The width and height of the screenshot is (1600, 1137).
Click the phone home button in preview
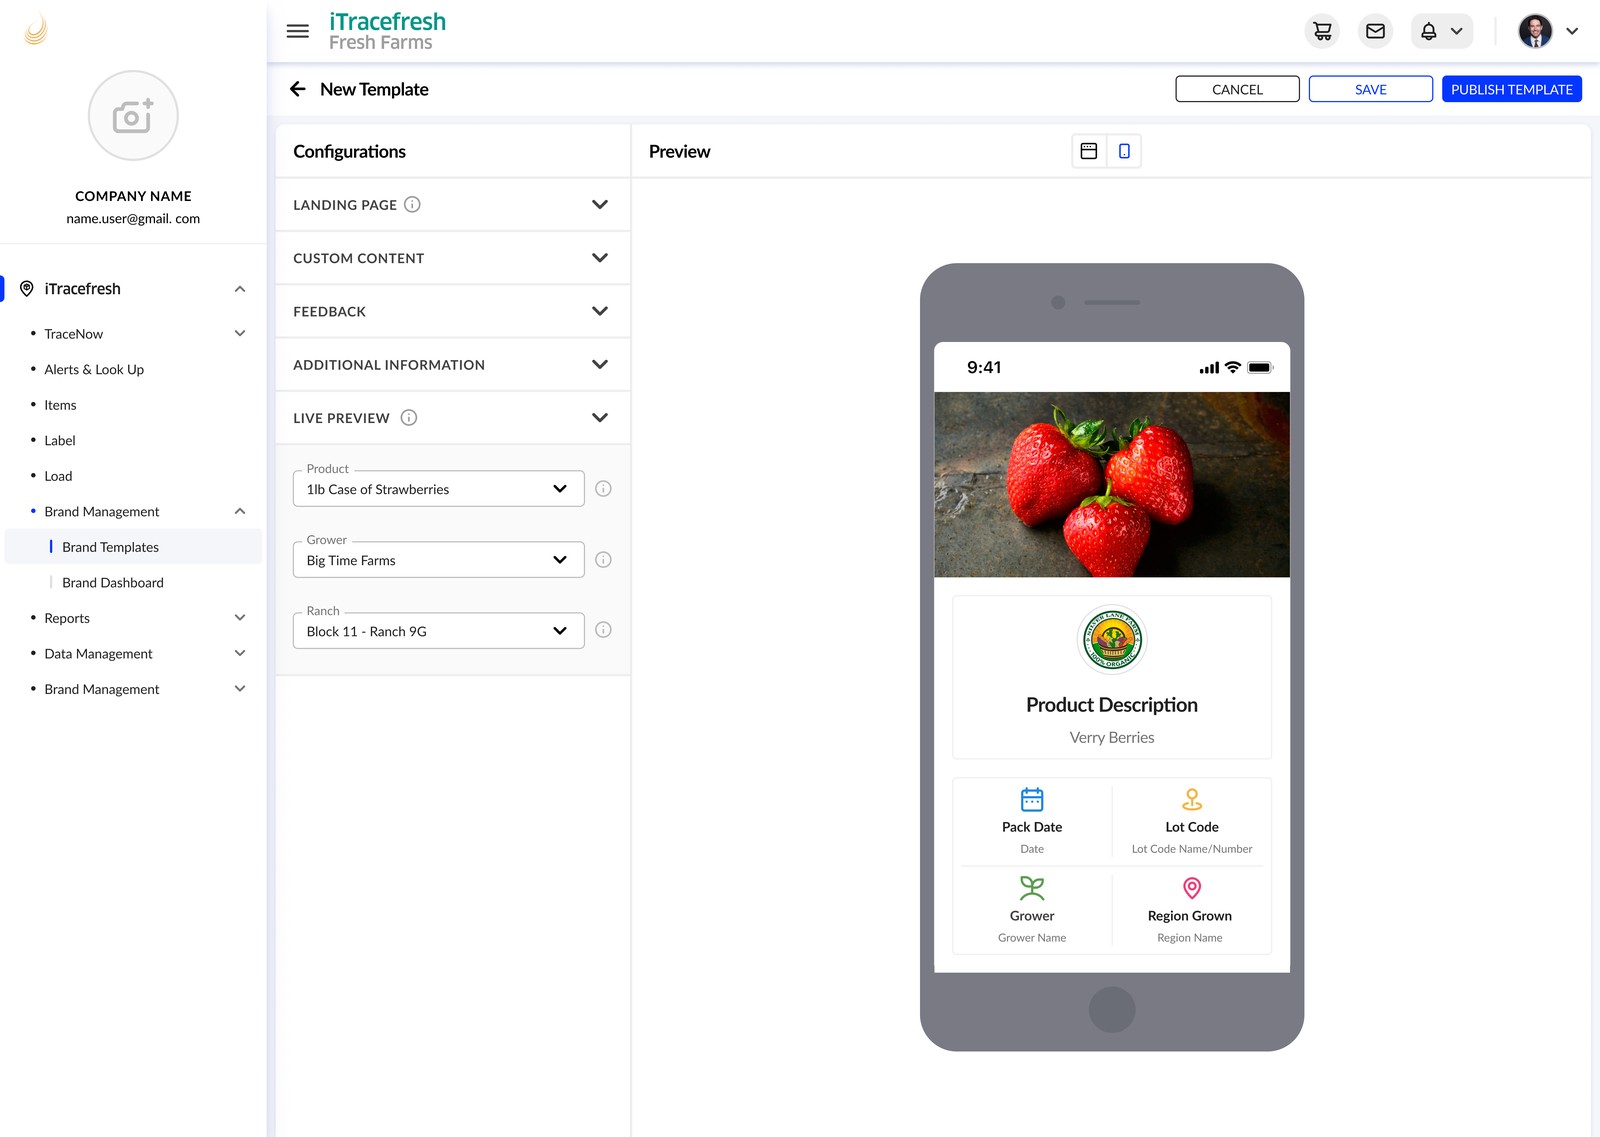coord(1112,1010)
